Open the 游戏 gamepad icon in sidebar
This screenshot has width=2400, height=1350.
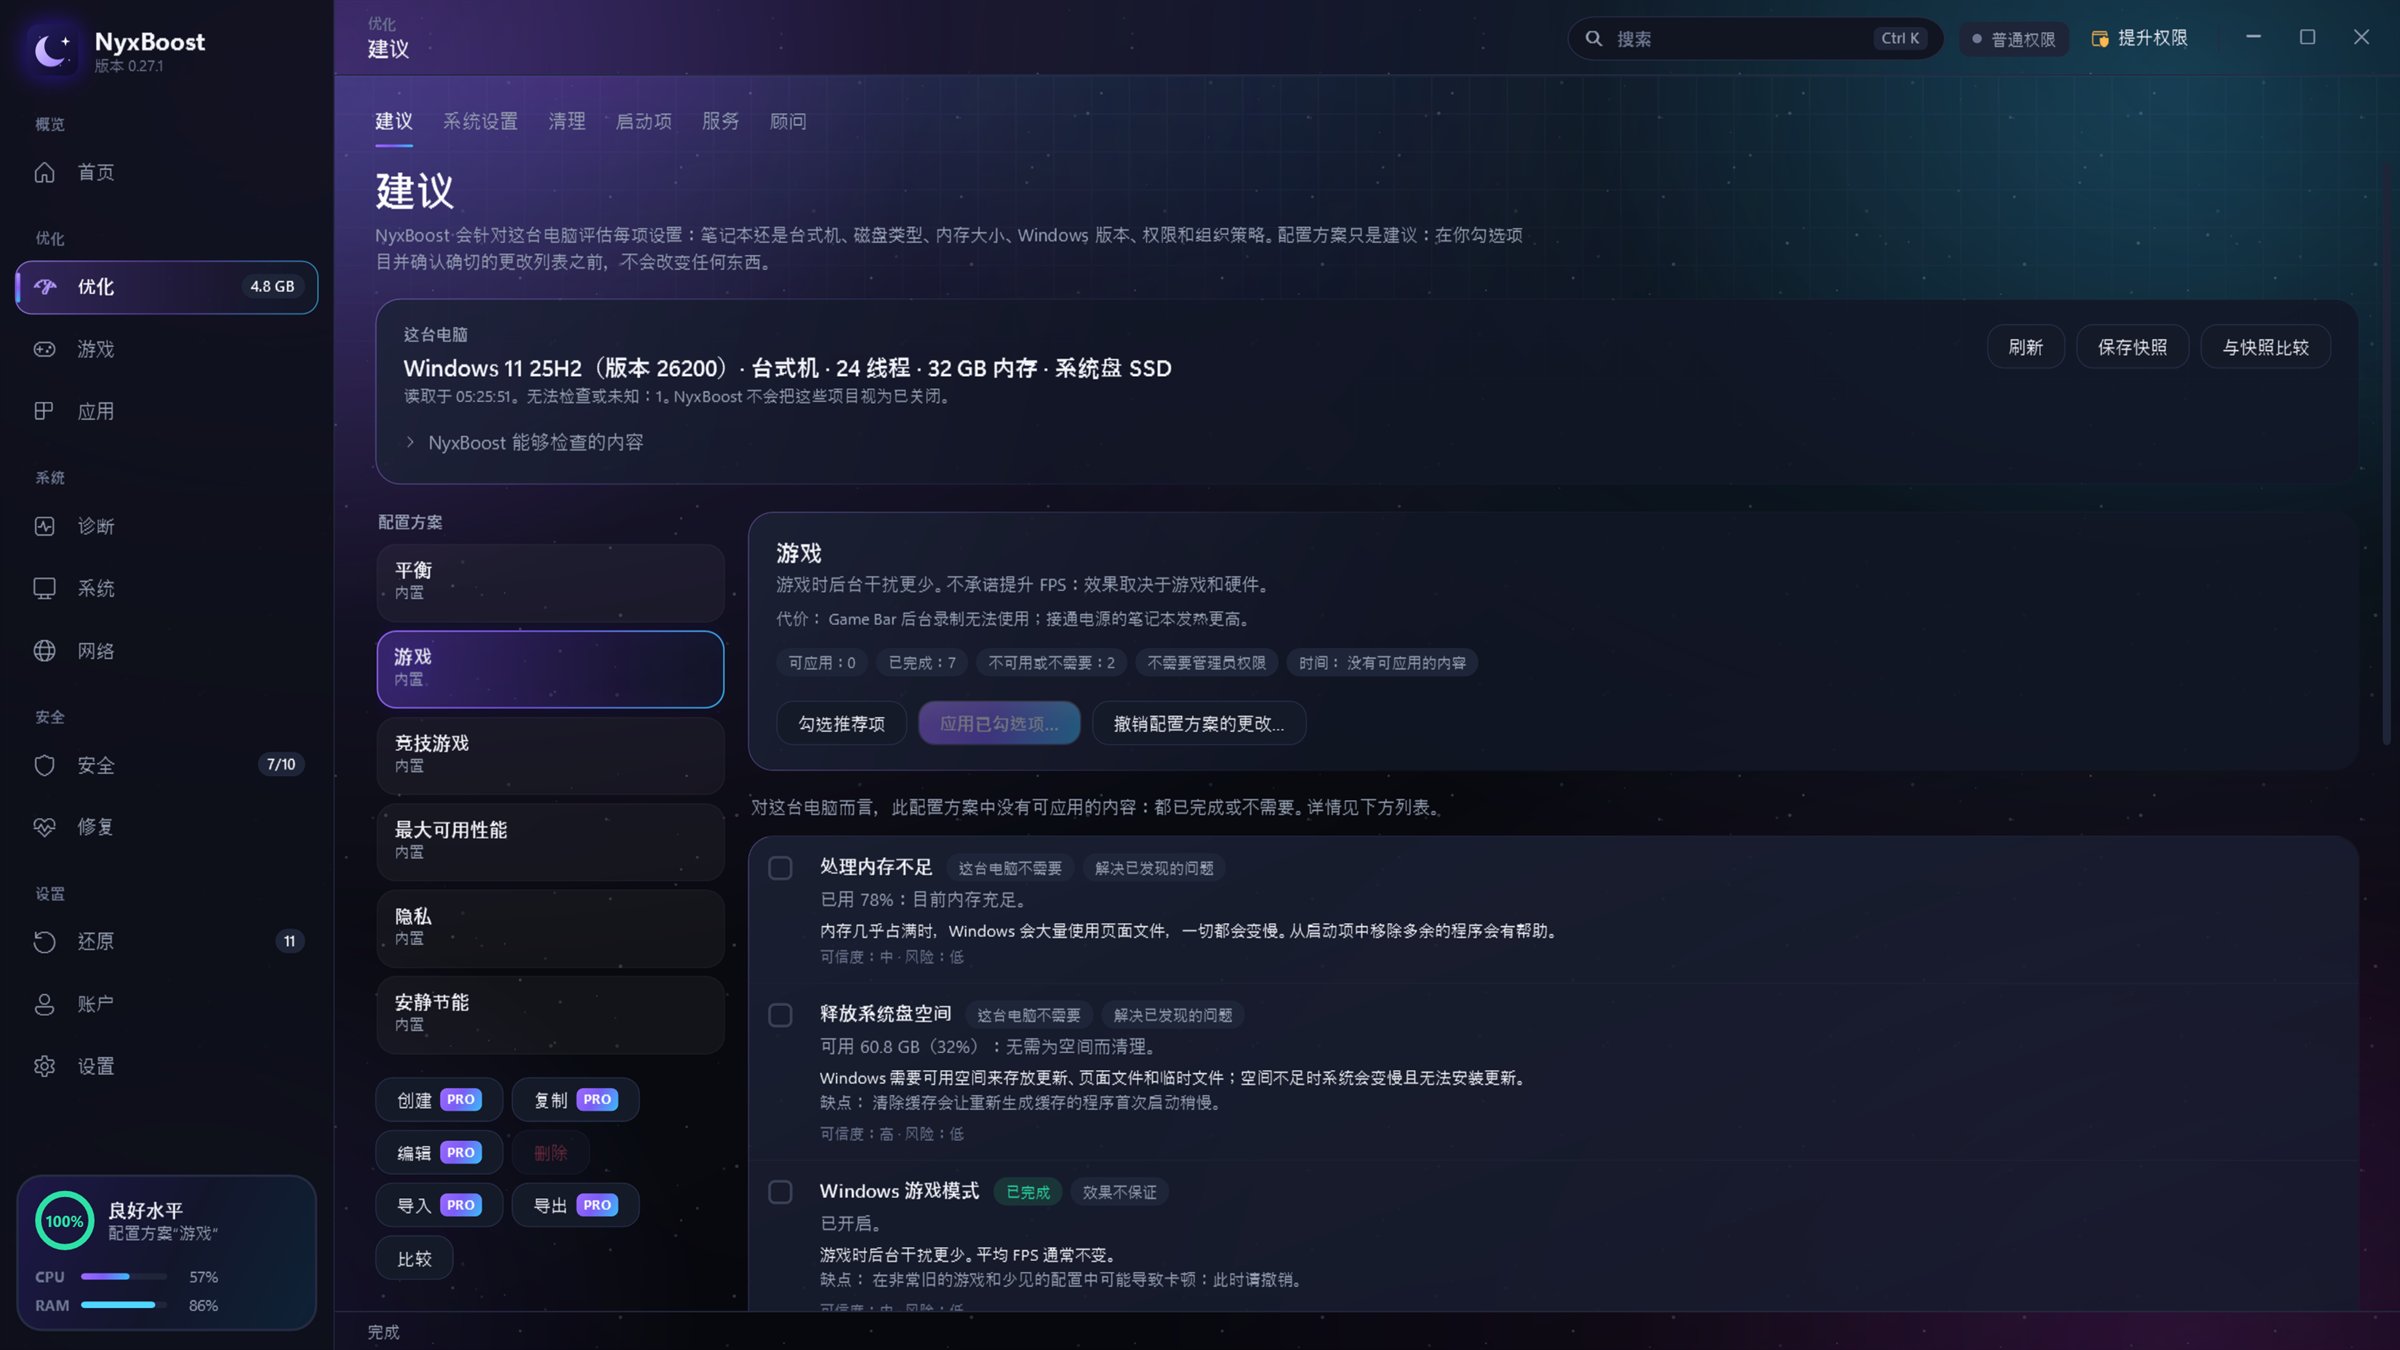click(x=44, y=349)
